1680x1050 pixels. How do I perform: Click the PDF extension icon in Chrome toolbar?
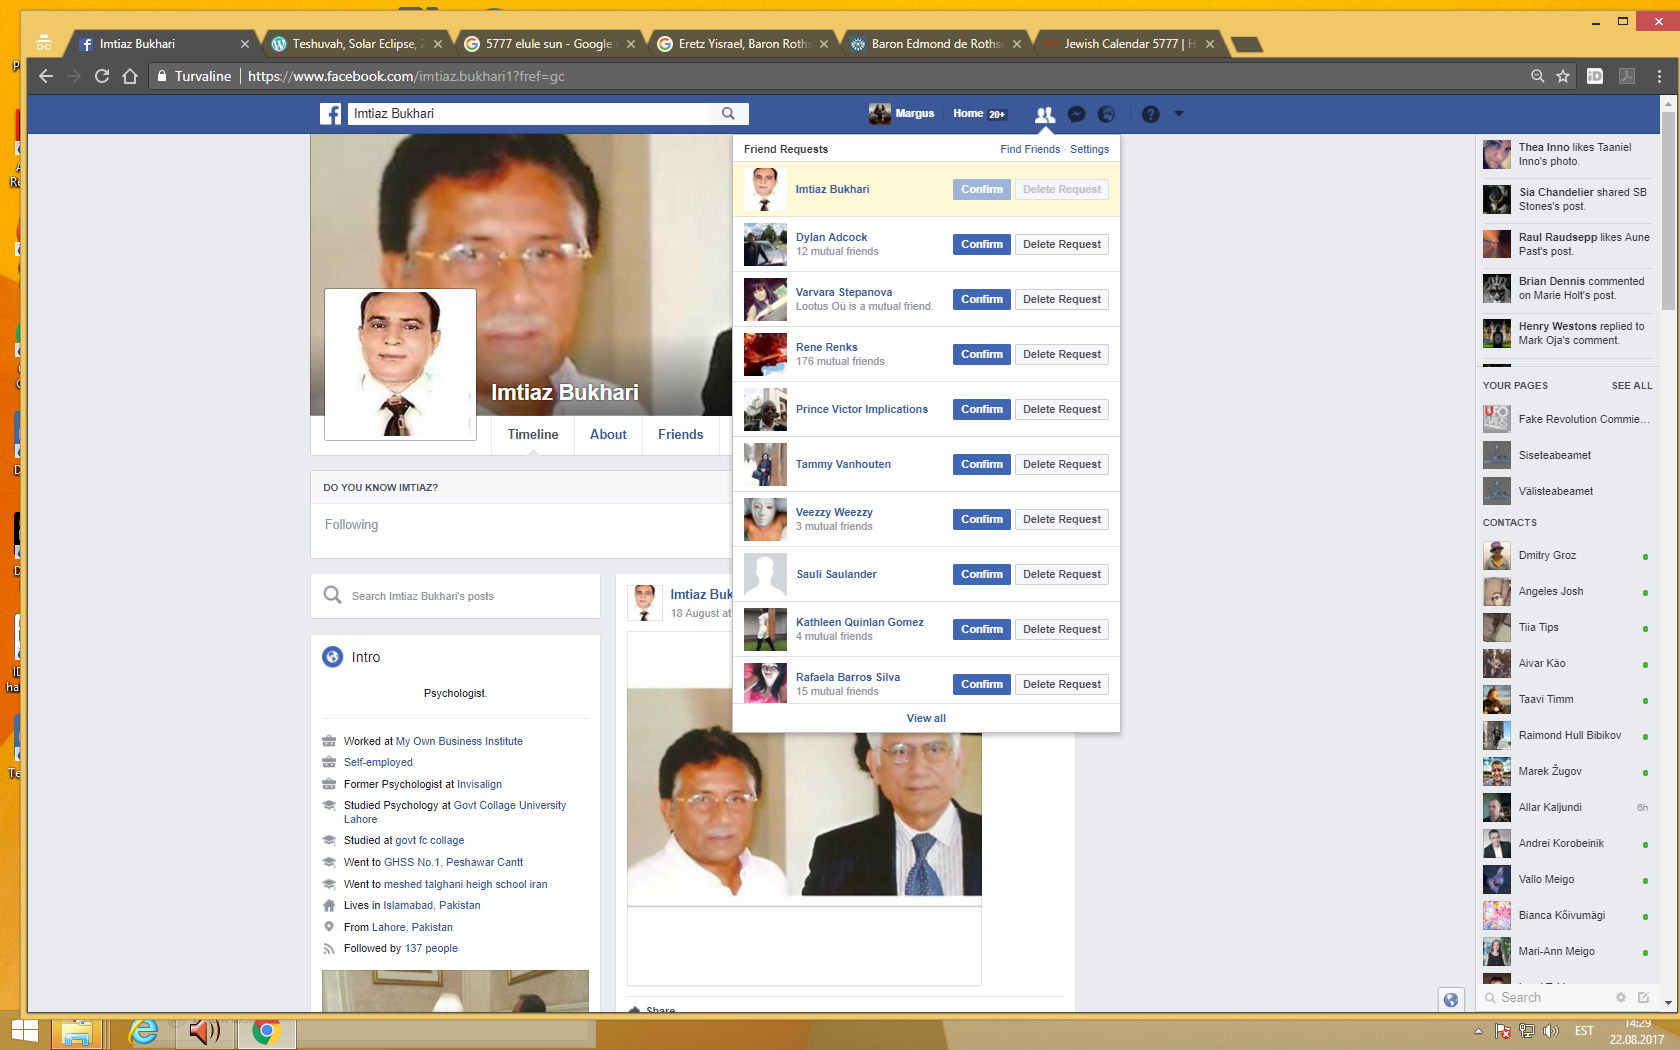(x=1627, y=76)
